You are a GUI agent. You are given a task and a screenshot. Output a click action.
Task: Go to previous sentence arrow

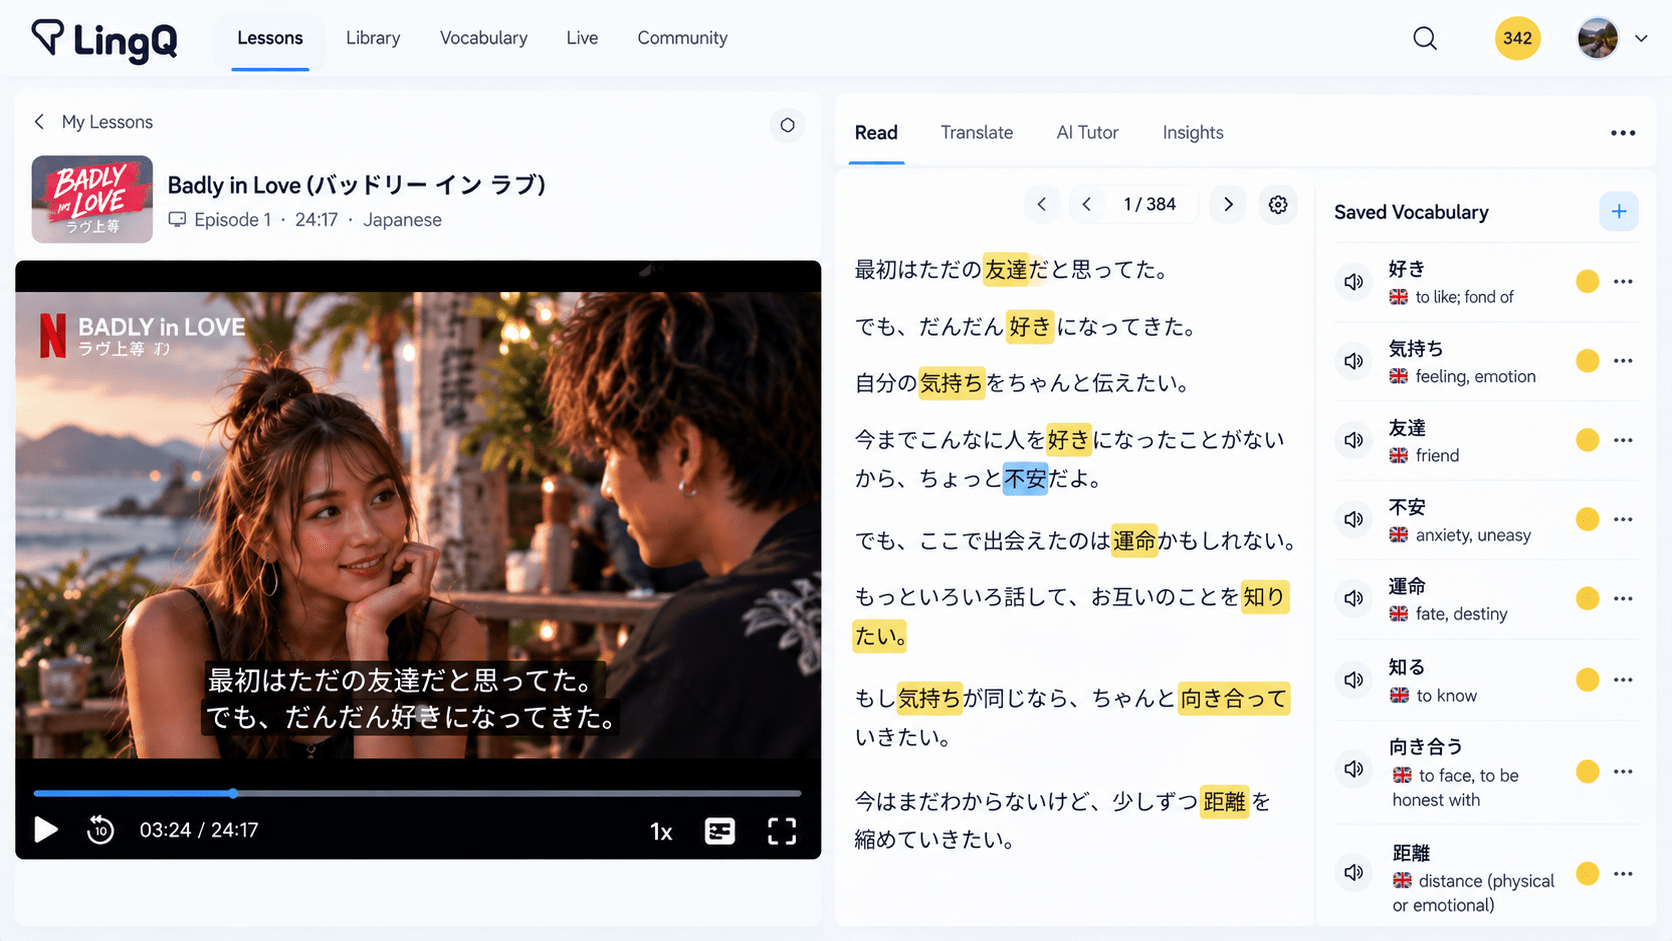pos(1087,204)
